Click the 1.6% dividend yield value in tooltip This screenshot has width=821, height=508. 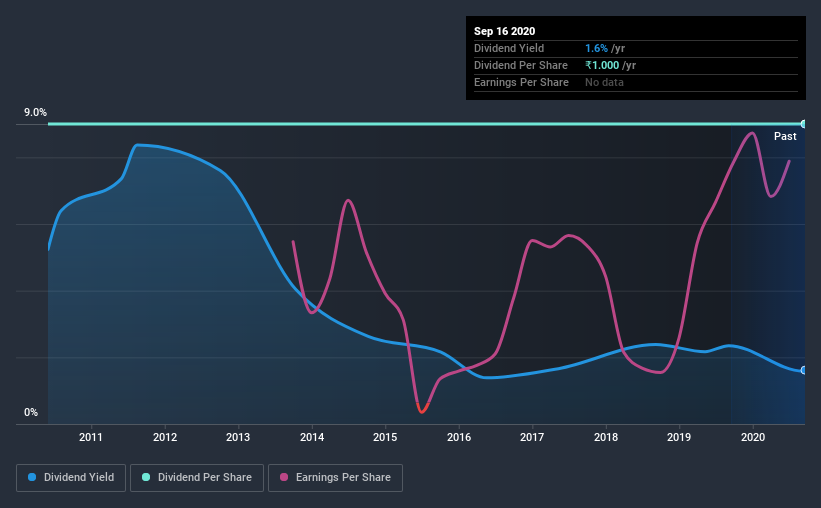click(x=596, y=48)
